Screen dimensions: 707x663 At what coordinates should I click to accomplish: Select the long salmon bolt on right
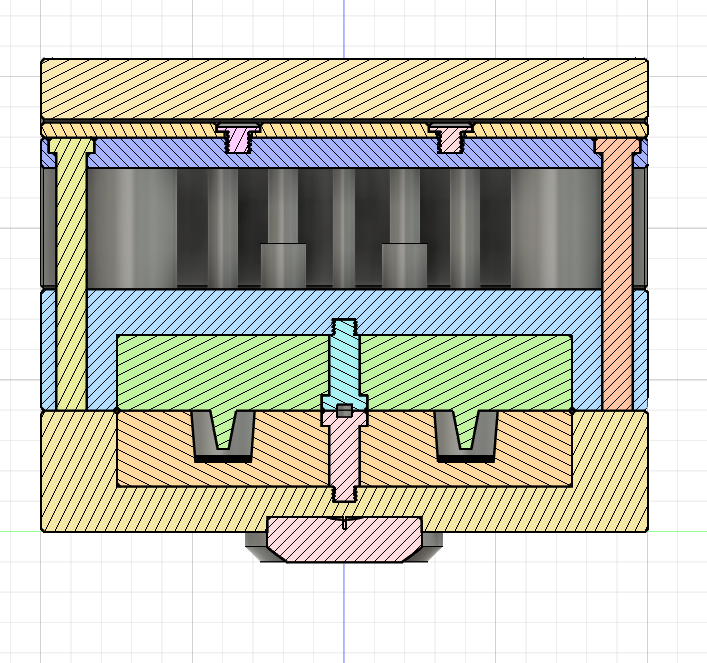coord(618,274)
